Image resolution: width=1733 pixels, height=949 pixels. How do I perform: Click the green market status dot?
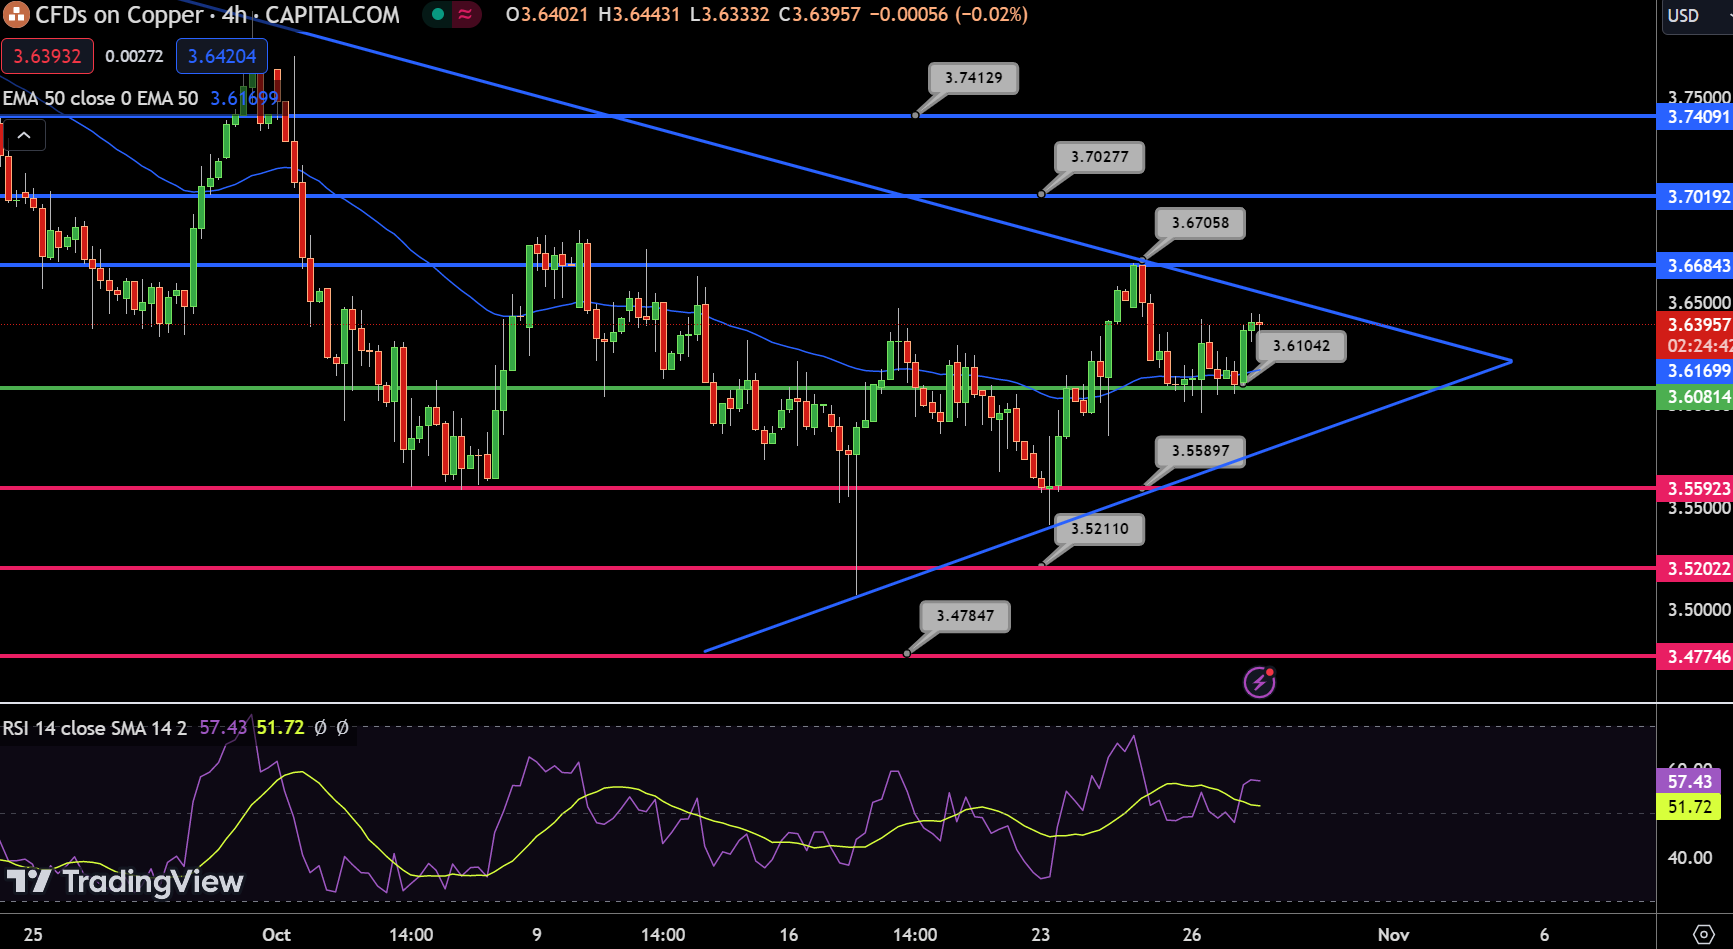point(438,15)
